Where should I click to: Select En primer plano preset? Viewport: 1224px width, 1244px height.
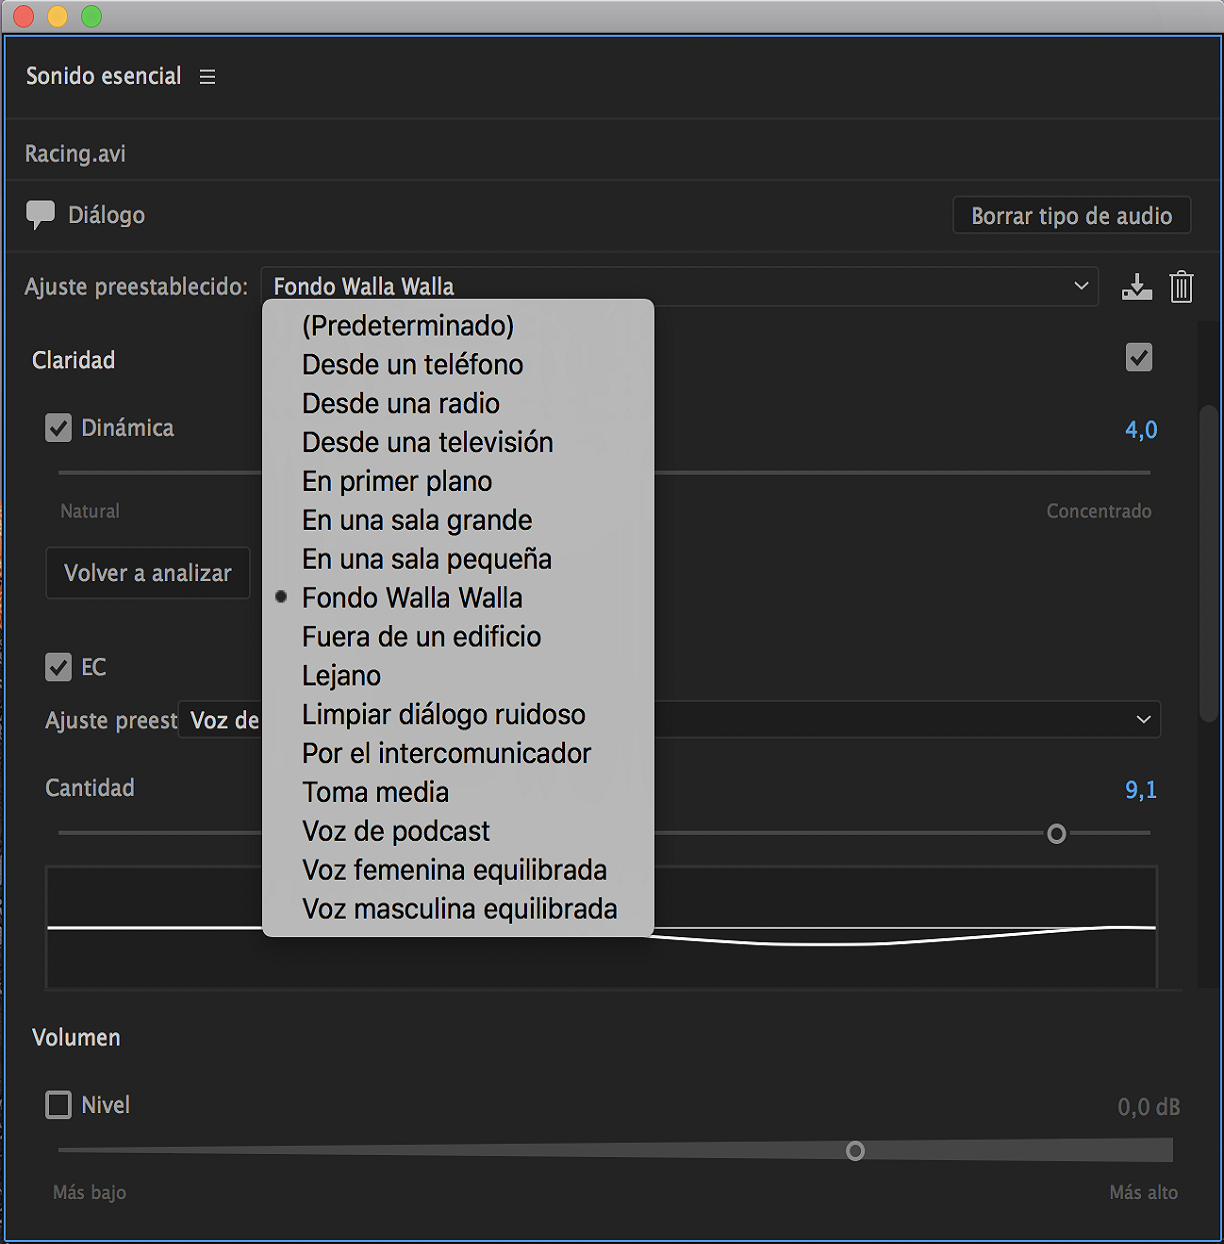click(458, 482)
